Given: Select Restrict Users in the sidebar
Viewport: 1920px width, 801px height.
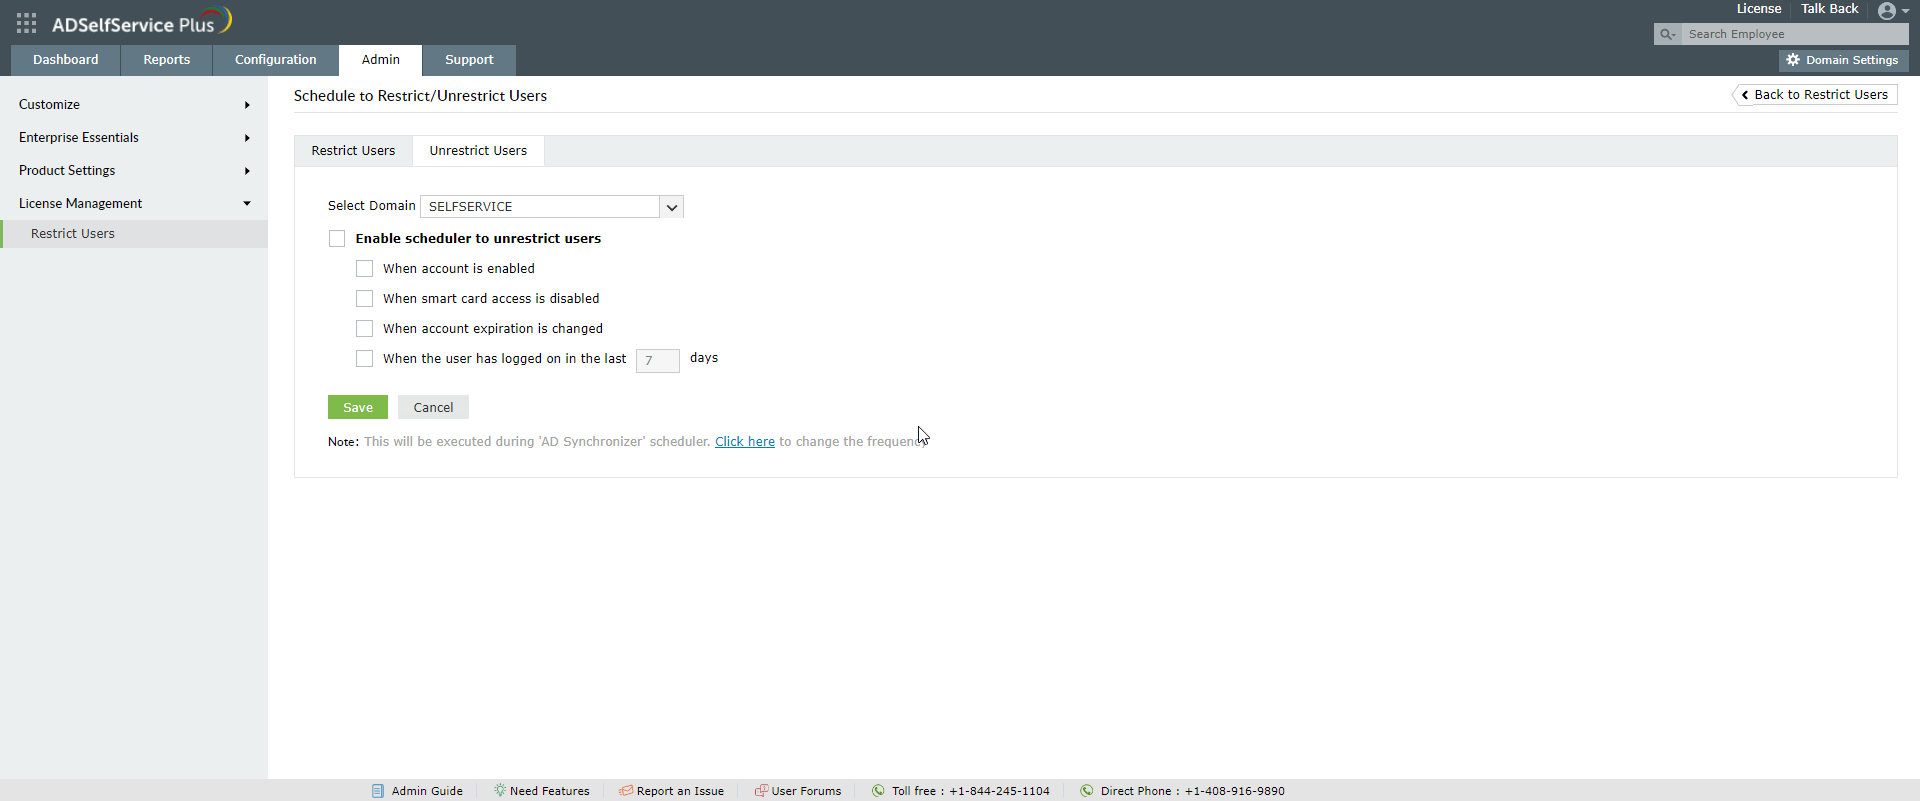Looking at the screenshot, I should [134, 234].
